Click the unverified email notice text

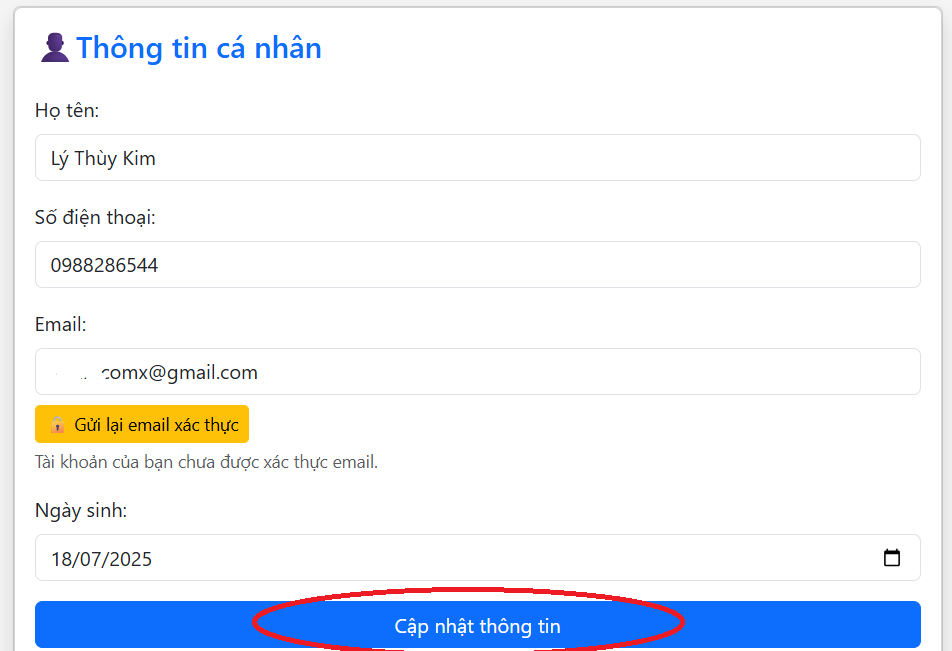[x=206, y=462]
